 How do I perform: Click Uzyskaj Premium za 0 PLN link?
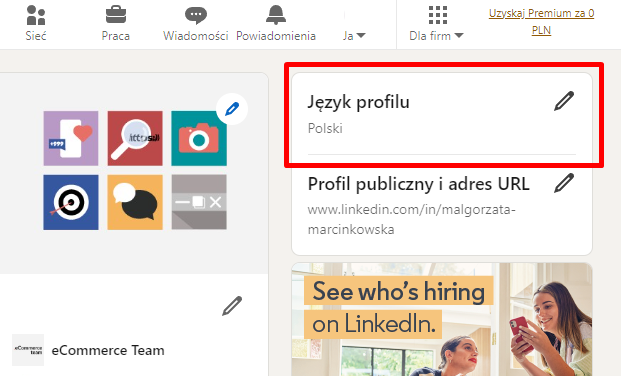[x=541, y=21]
